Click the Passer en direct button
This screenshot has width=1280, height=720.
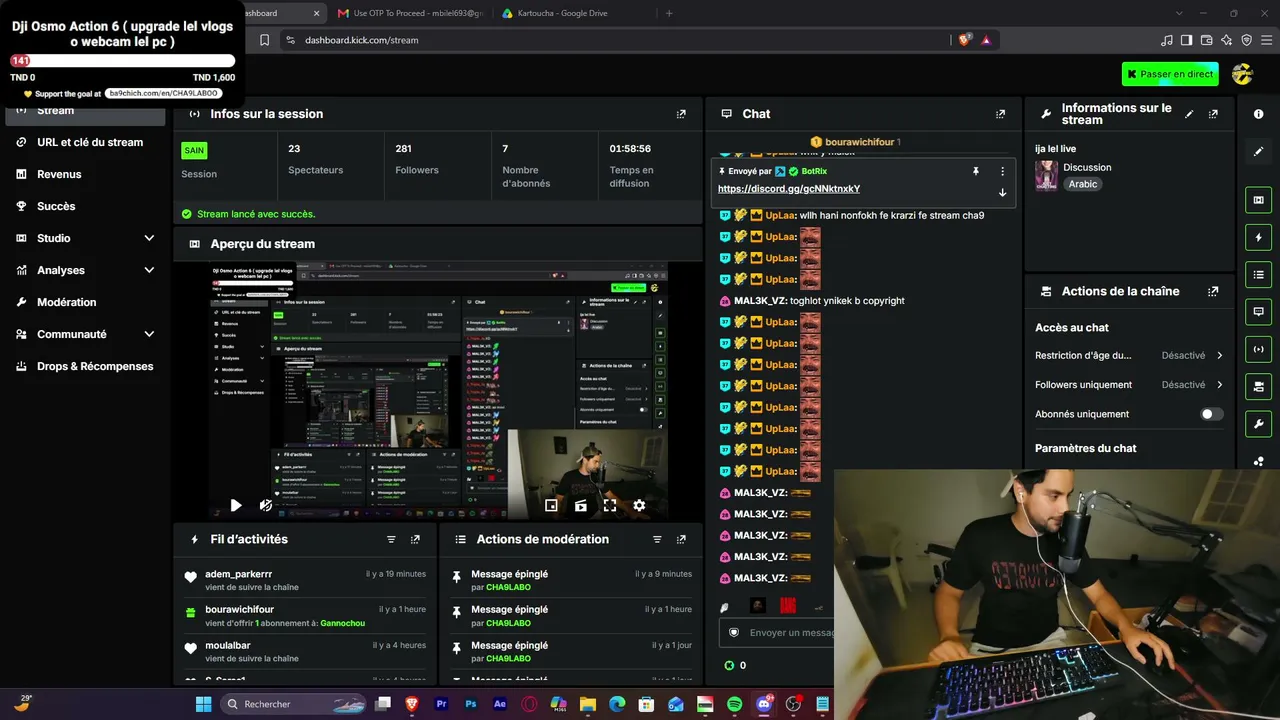point(1170,74)
